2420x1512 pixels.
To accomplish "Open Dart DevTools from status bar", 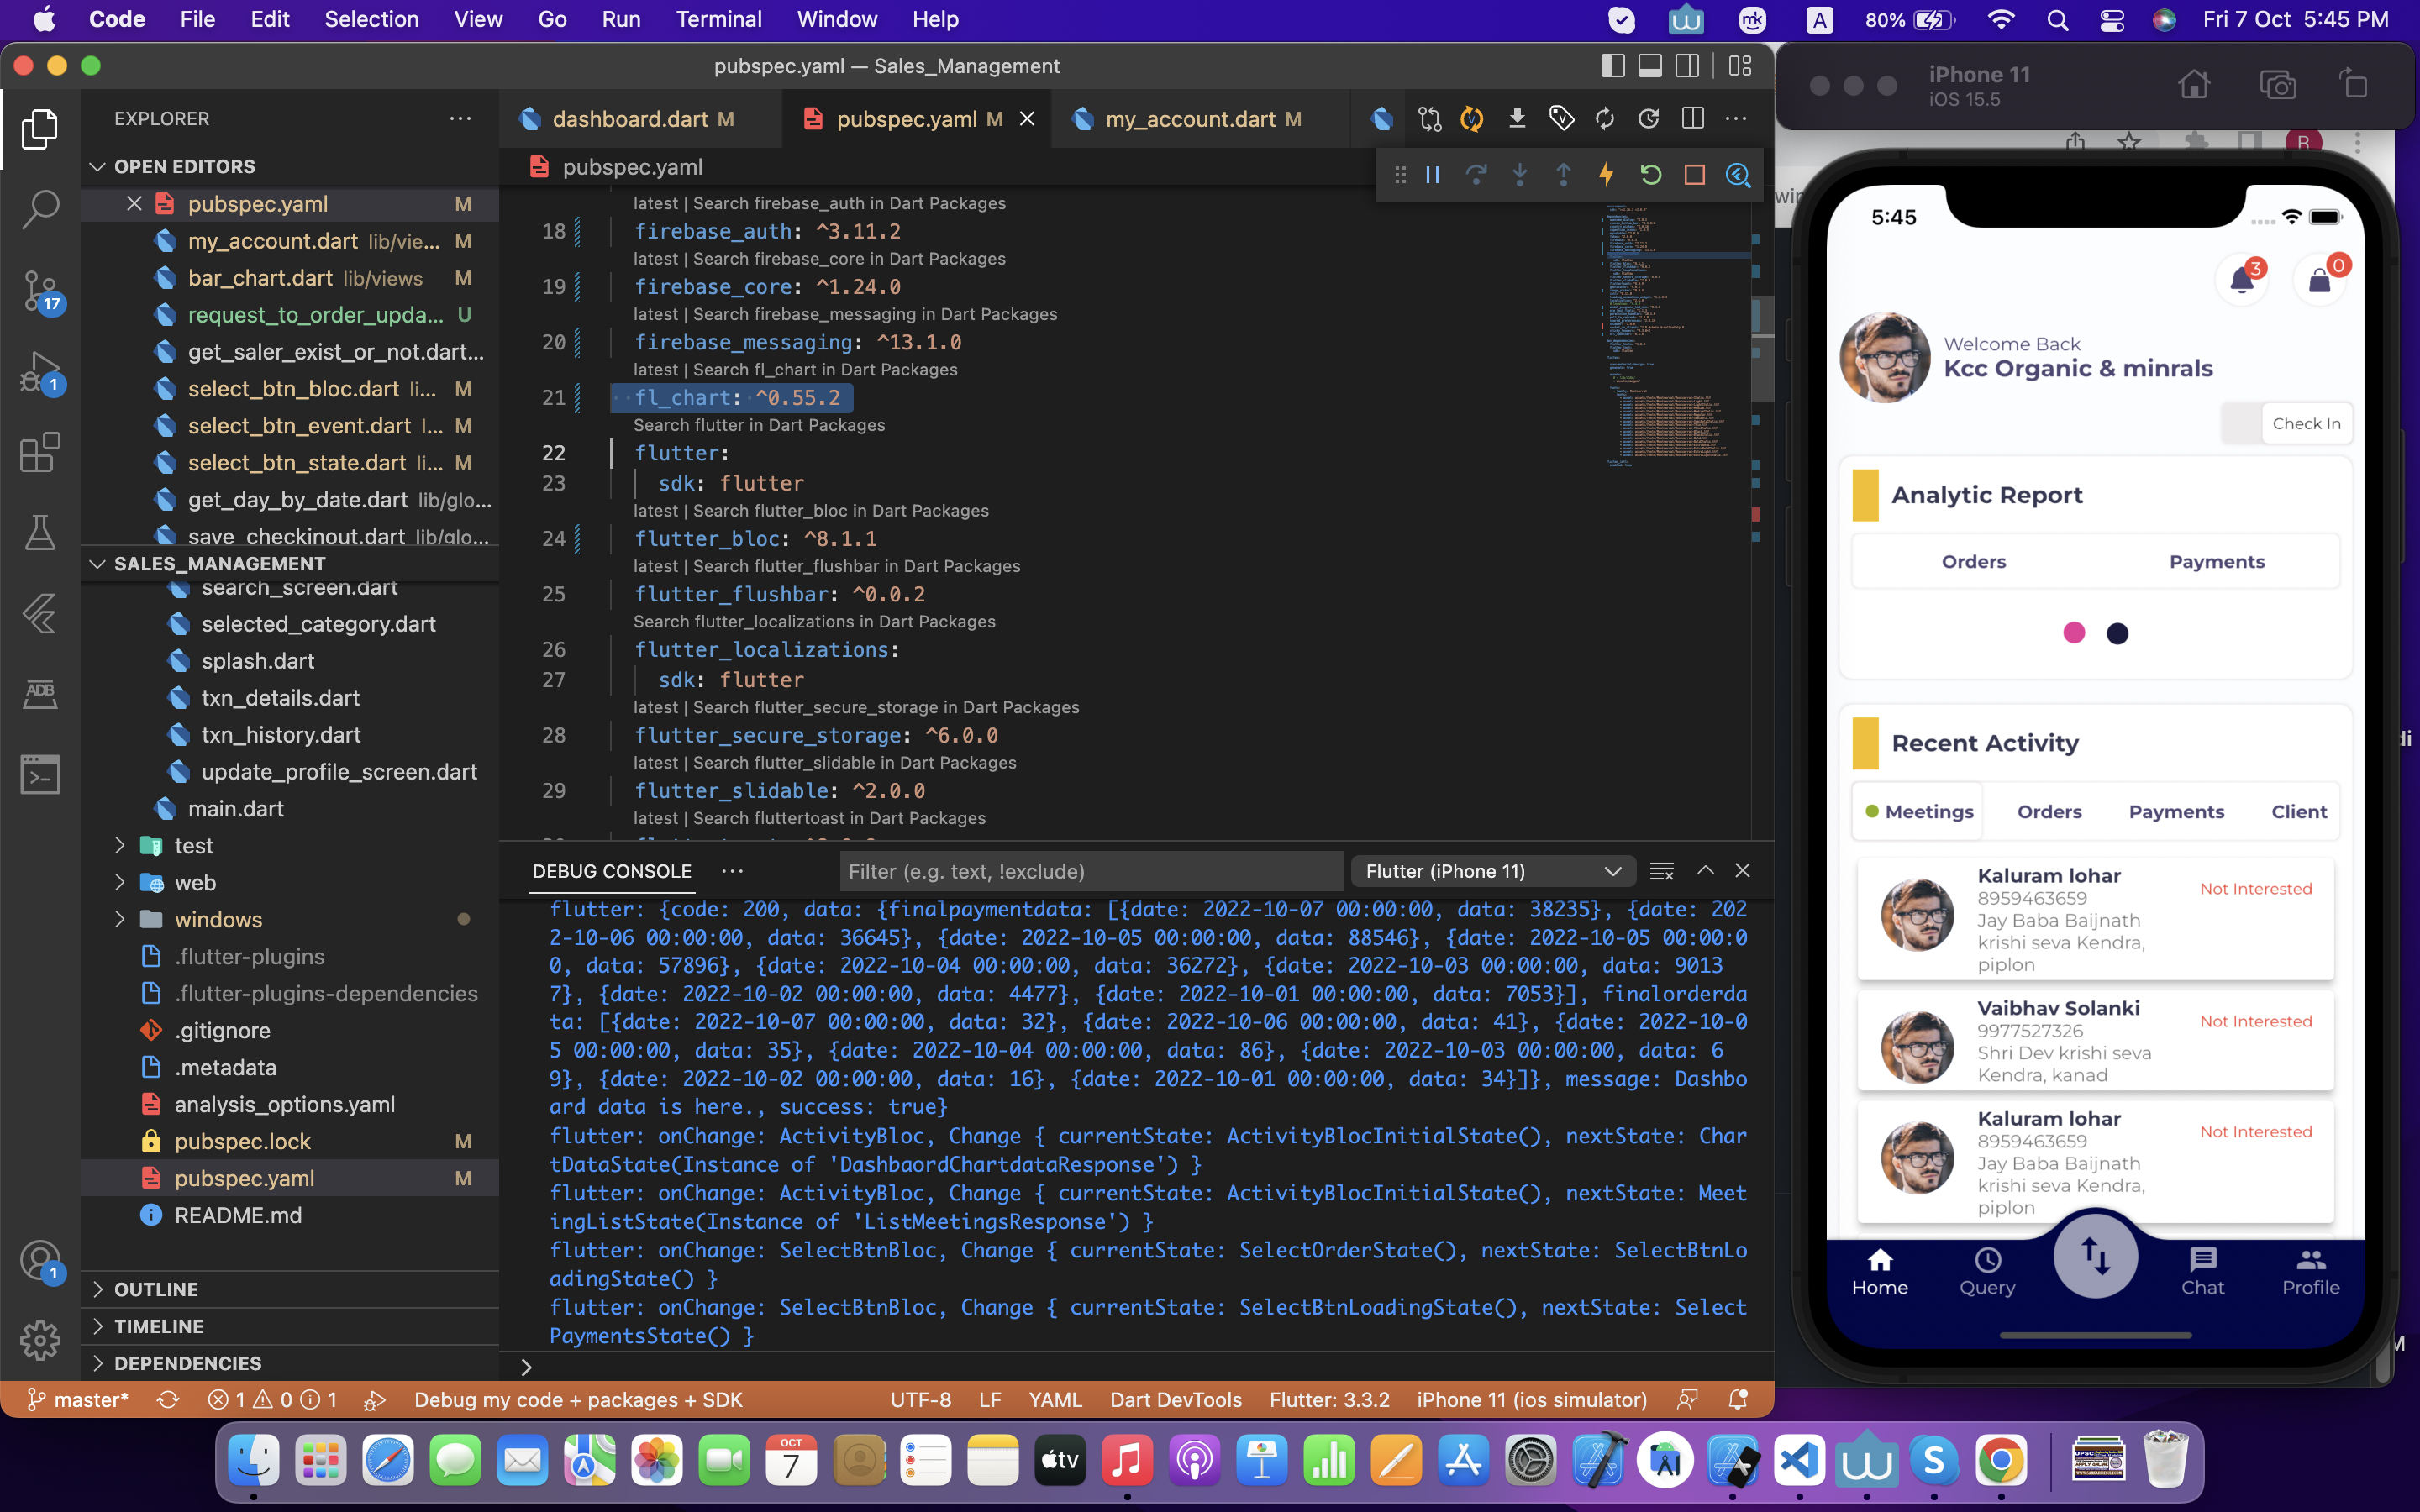I will (x=1175, y=1400).
